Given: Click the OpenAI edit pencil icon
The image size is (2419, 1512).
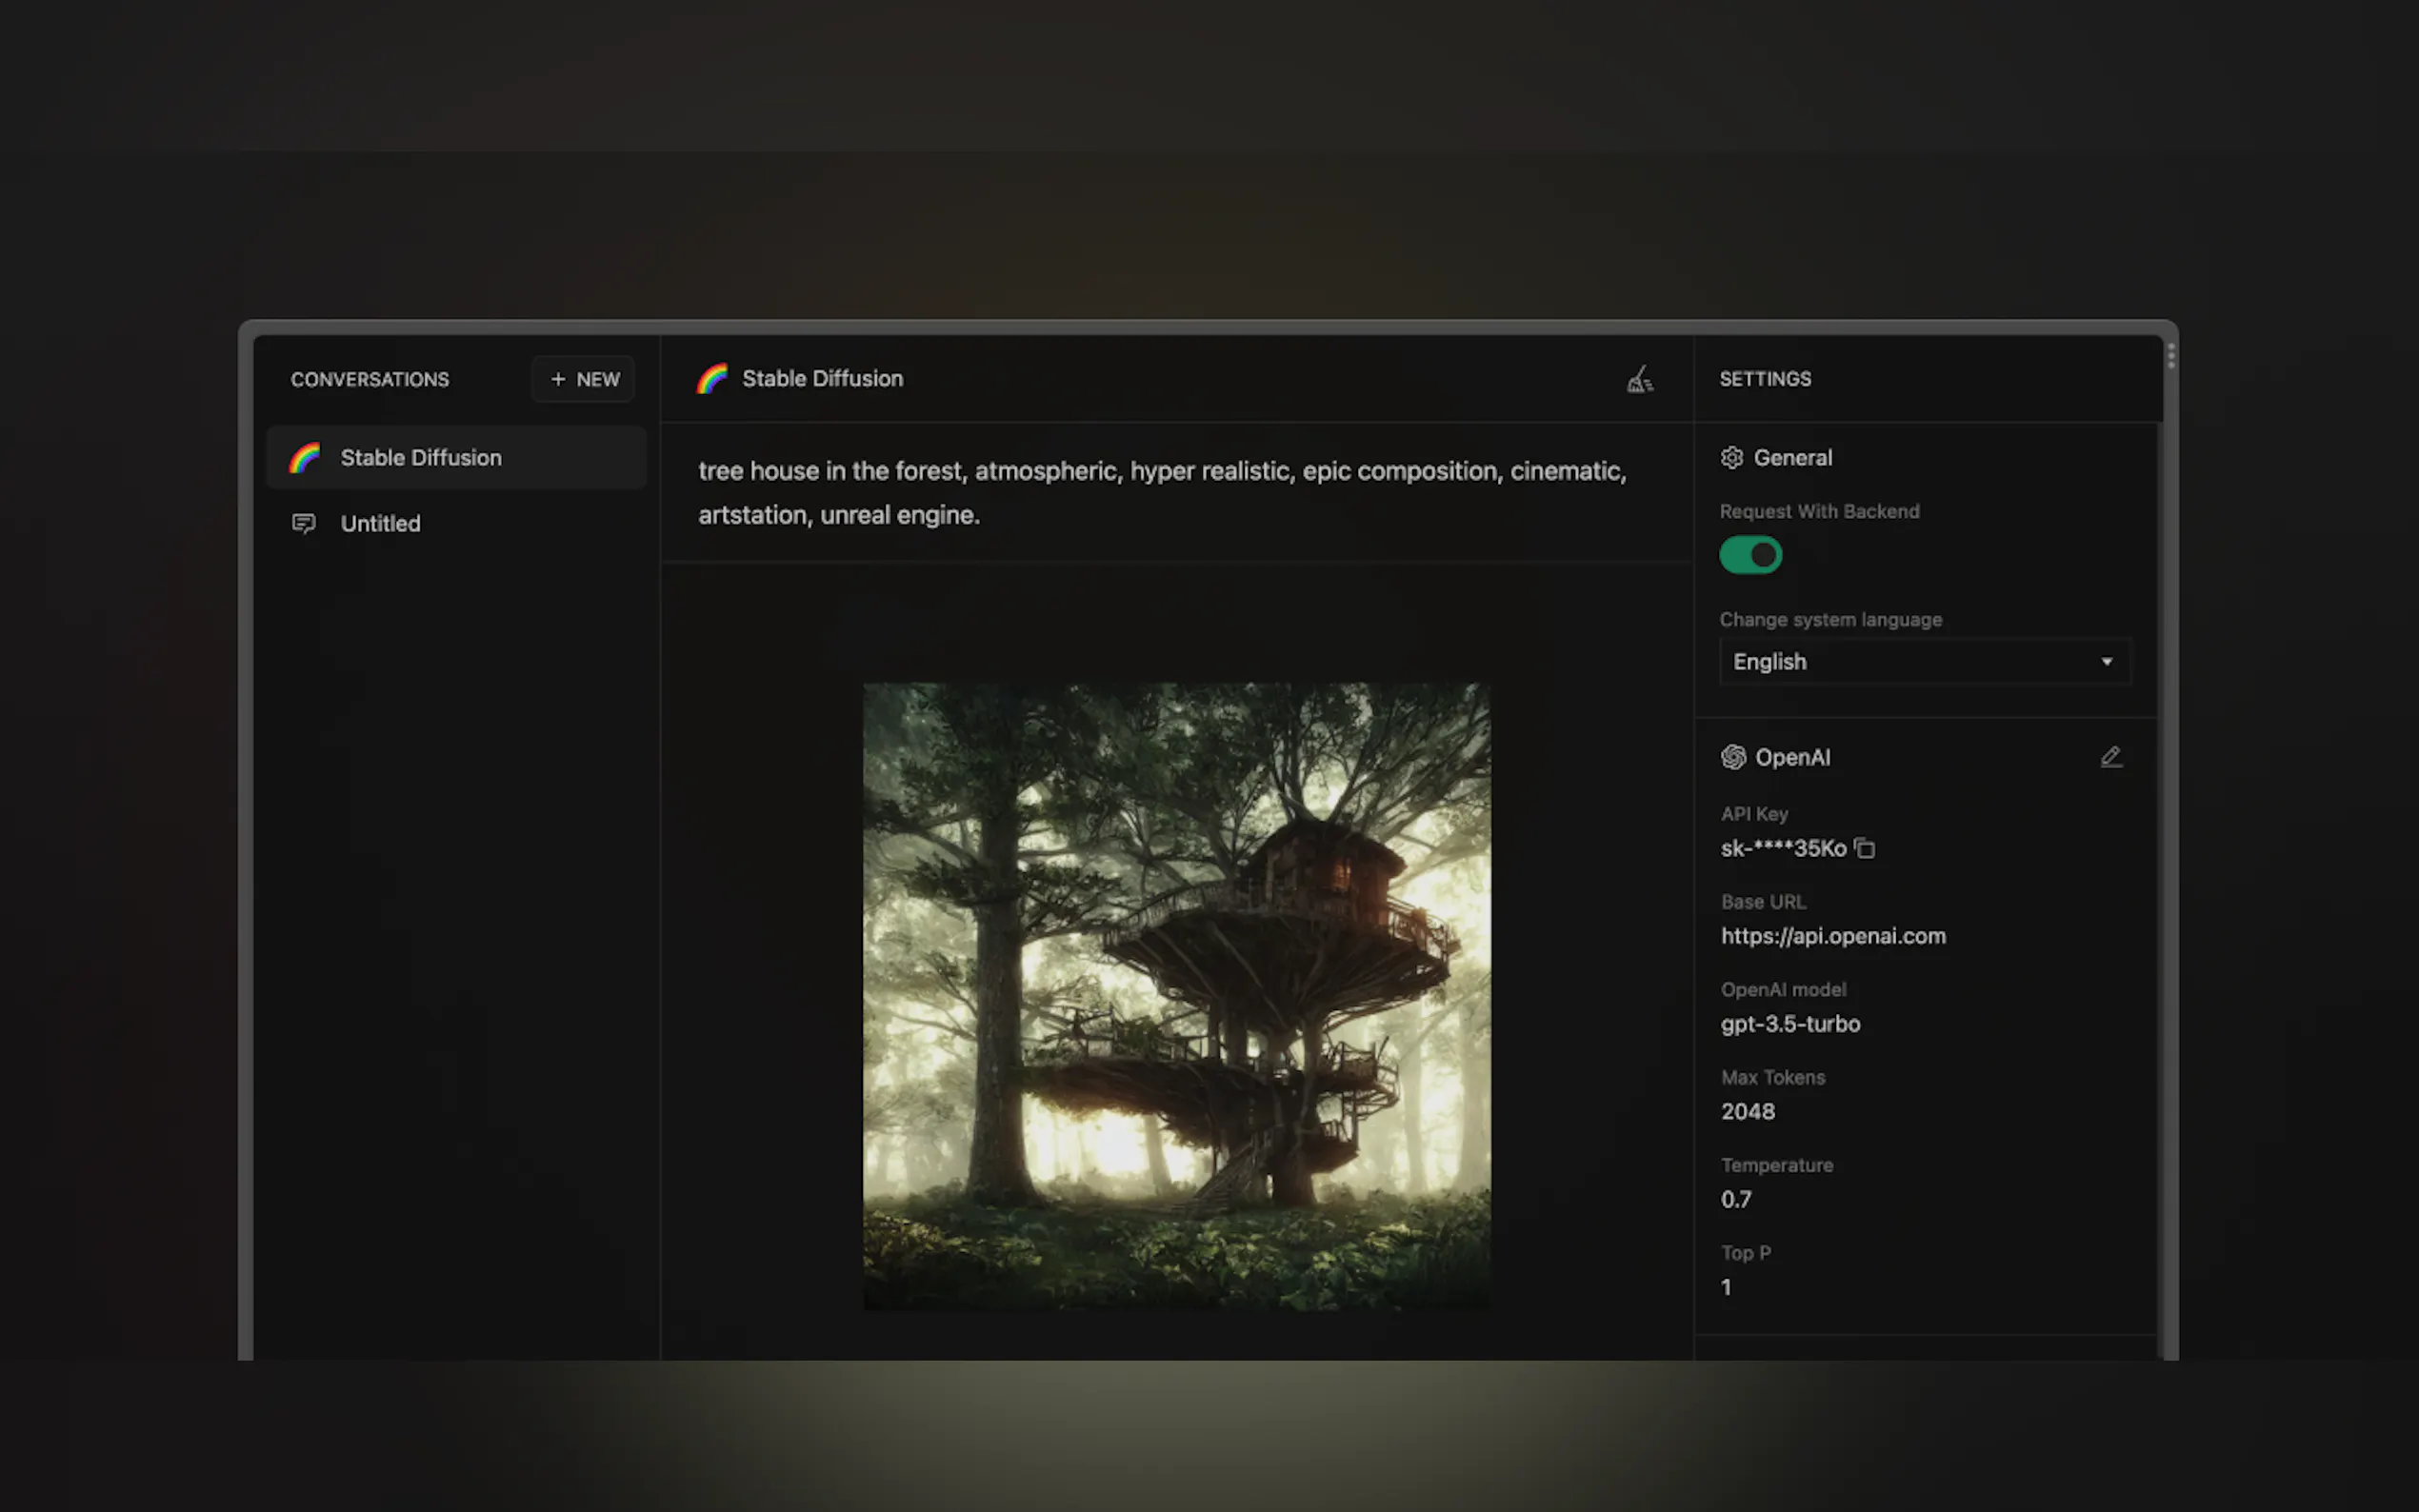Looking at the screenshot, I should tap(2110, 757).
